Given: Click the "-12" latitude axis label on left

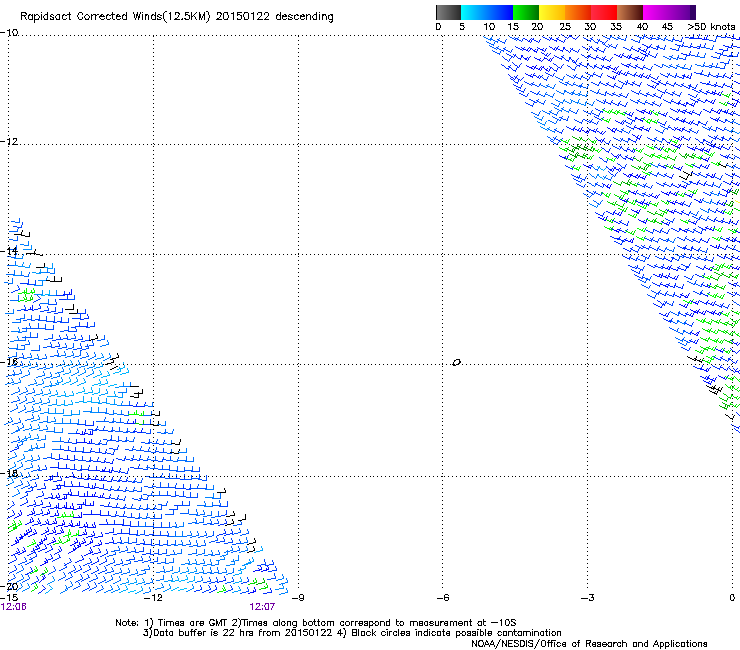Looking at the screenshot, I should click(x=9, y=142).
